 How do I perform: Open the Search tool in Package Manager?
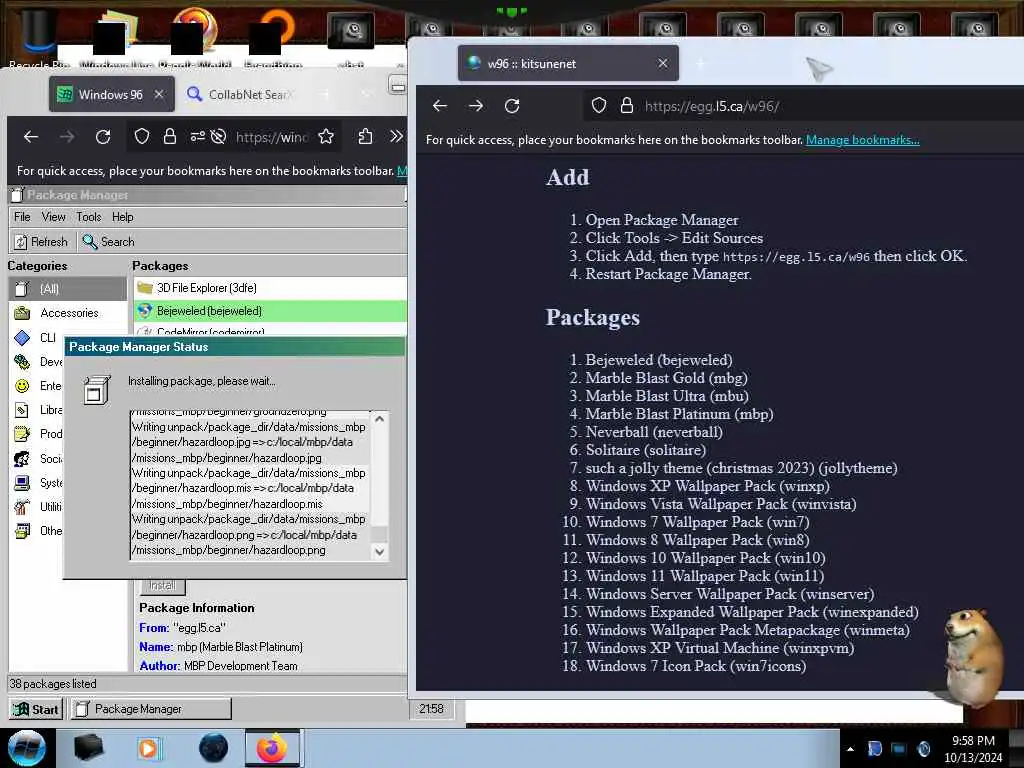[108, 242]
